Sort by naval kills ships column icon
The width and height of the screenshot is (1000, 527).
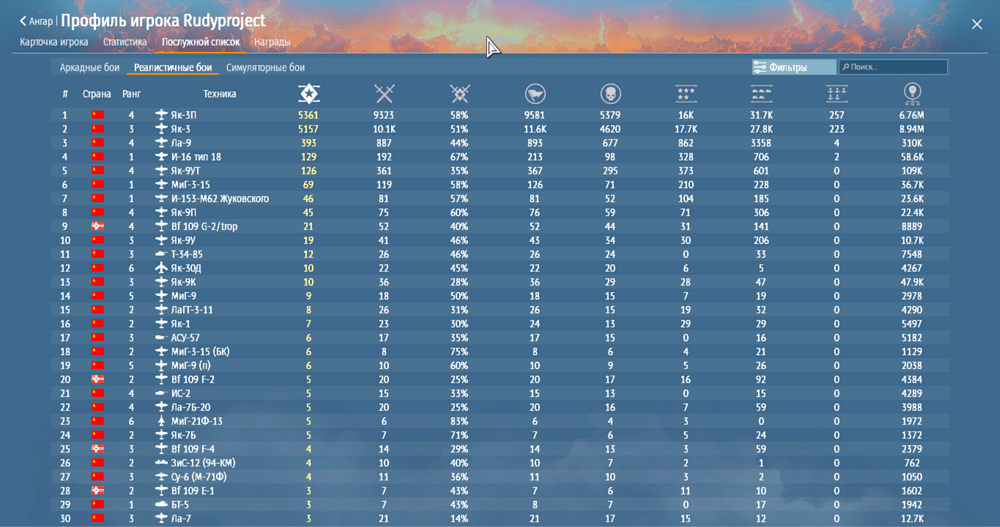click(837, 94)
